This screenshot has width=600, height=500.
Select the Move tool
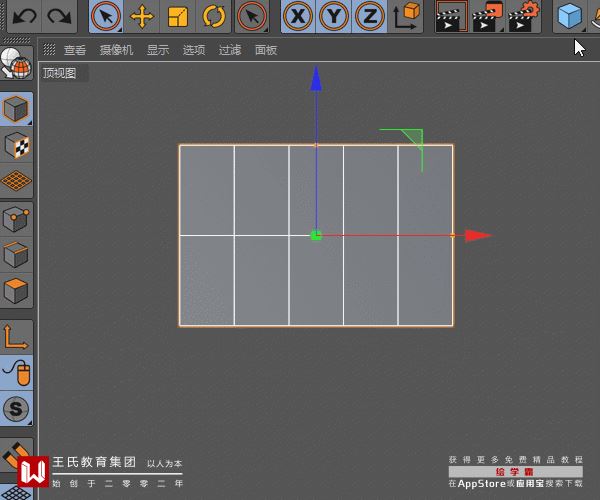coord(142,16)
